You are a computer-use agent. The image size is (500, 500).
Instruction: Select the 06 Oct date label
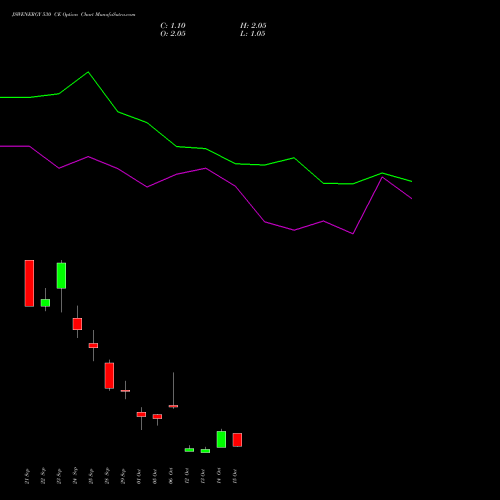point(171,476)
